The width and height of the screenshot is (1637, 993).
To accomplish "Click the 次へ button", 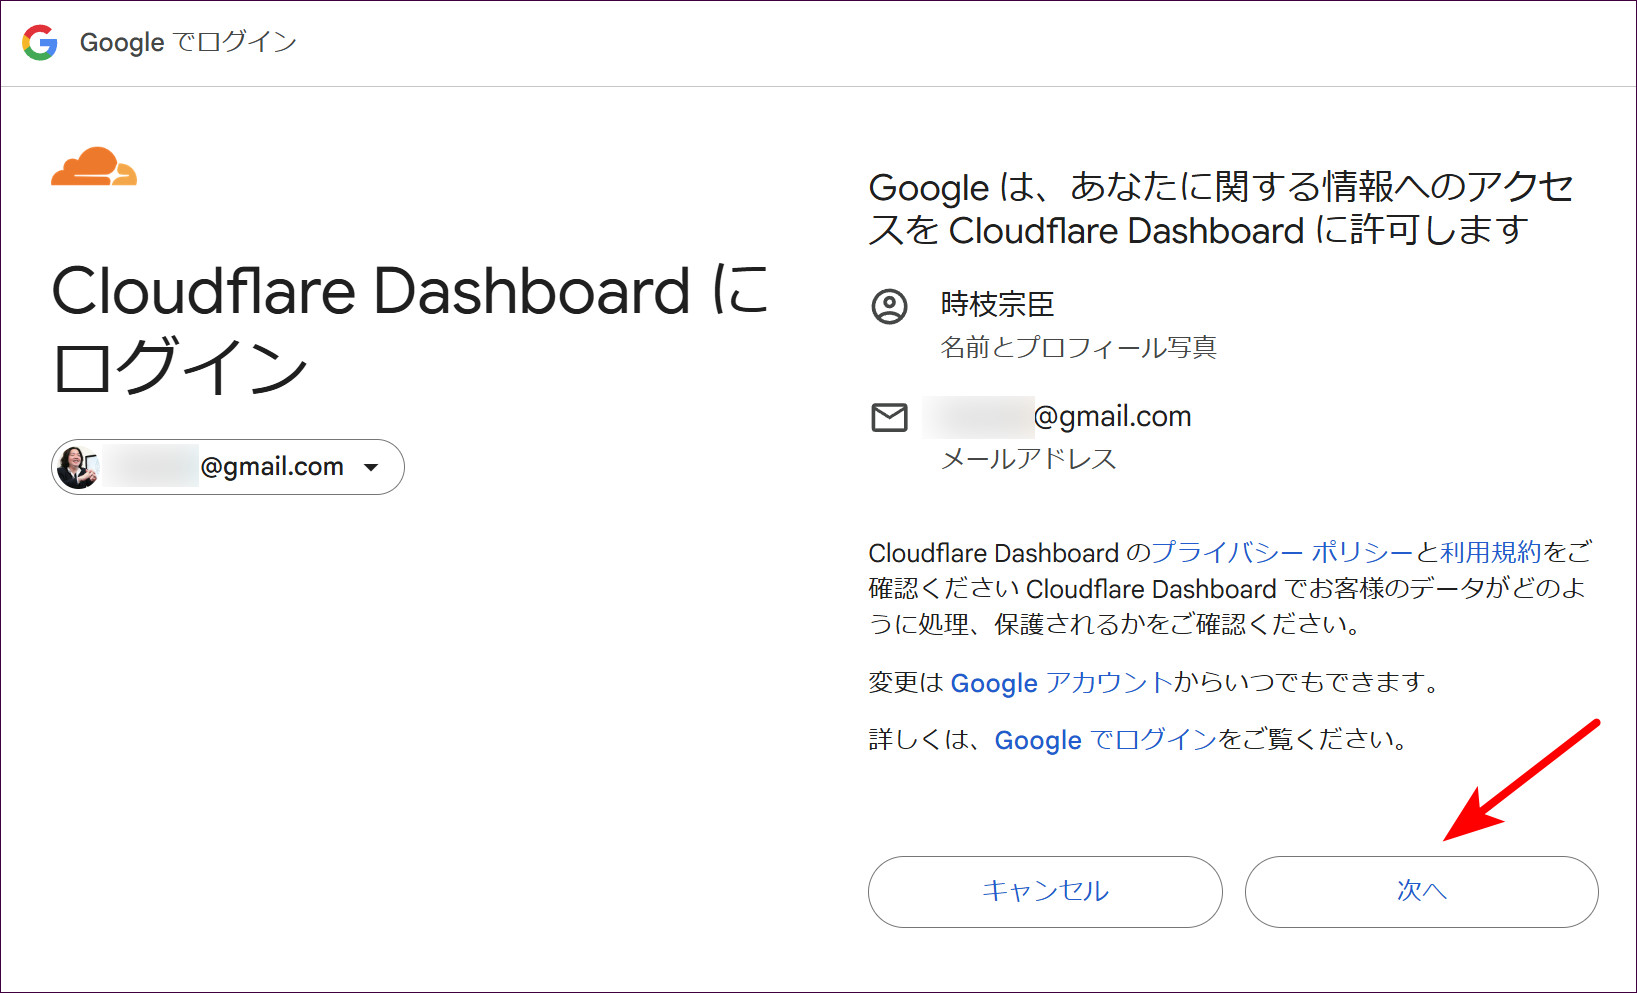I will [x=1421, y=892].
